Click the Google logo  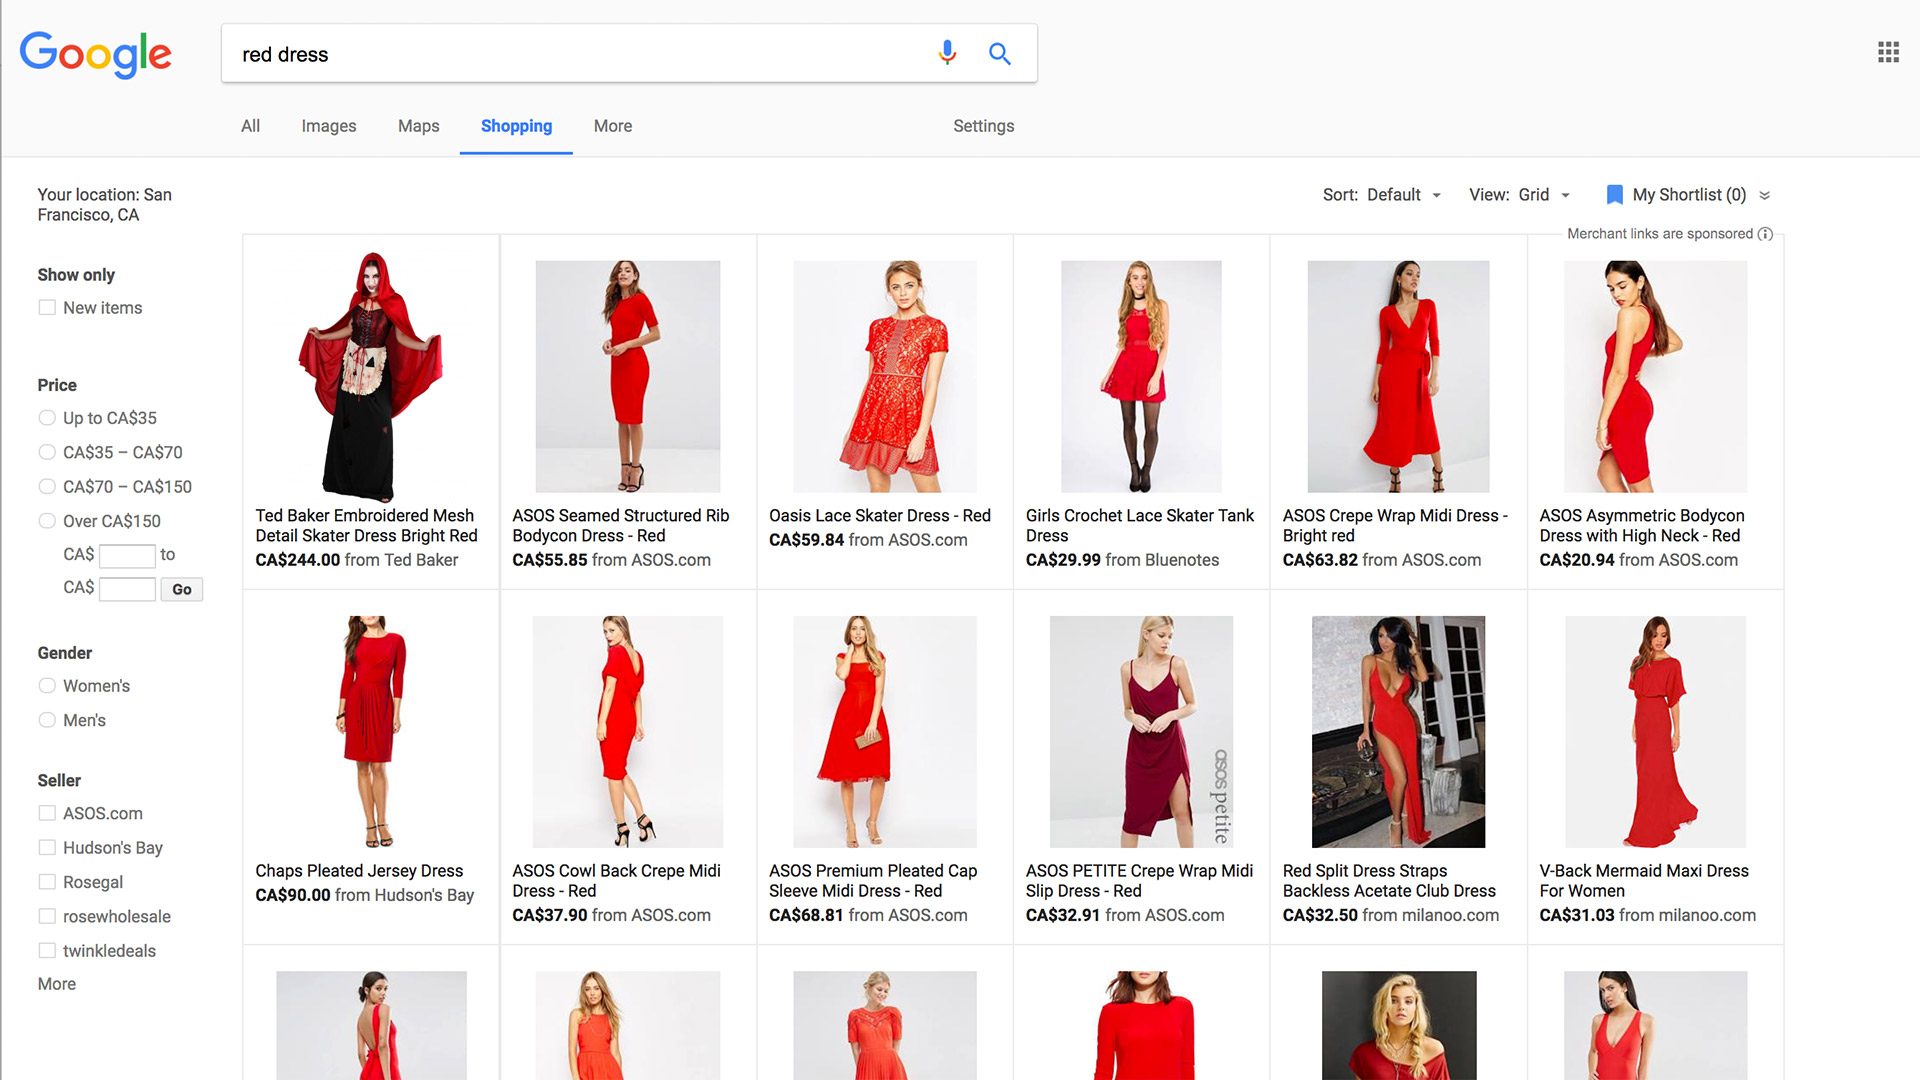click(x=95, y=55)
